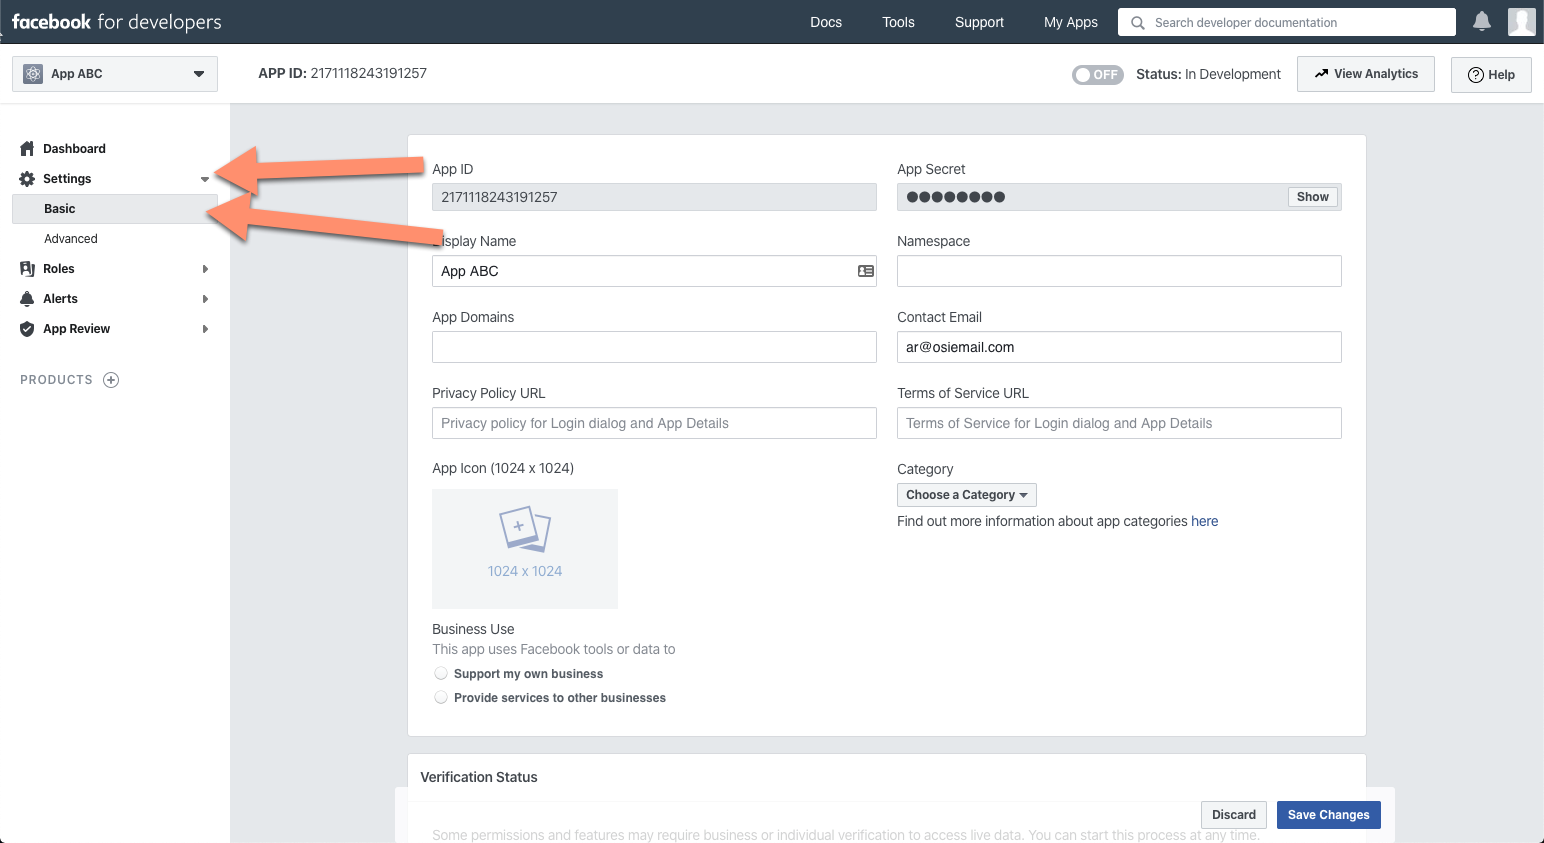Open the user profile avatar
The image size is (1544, 843).
pos(1522,21)
